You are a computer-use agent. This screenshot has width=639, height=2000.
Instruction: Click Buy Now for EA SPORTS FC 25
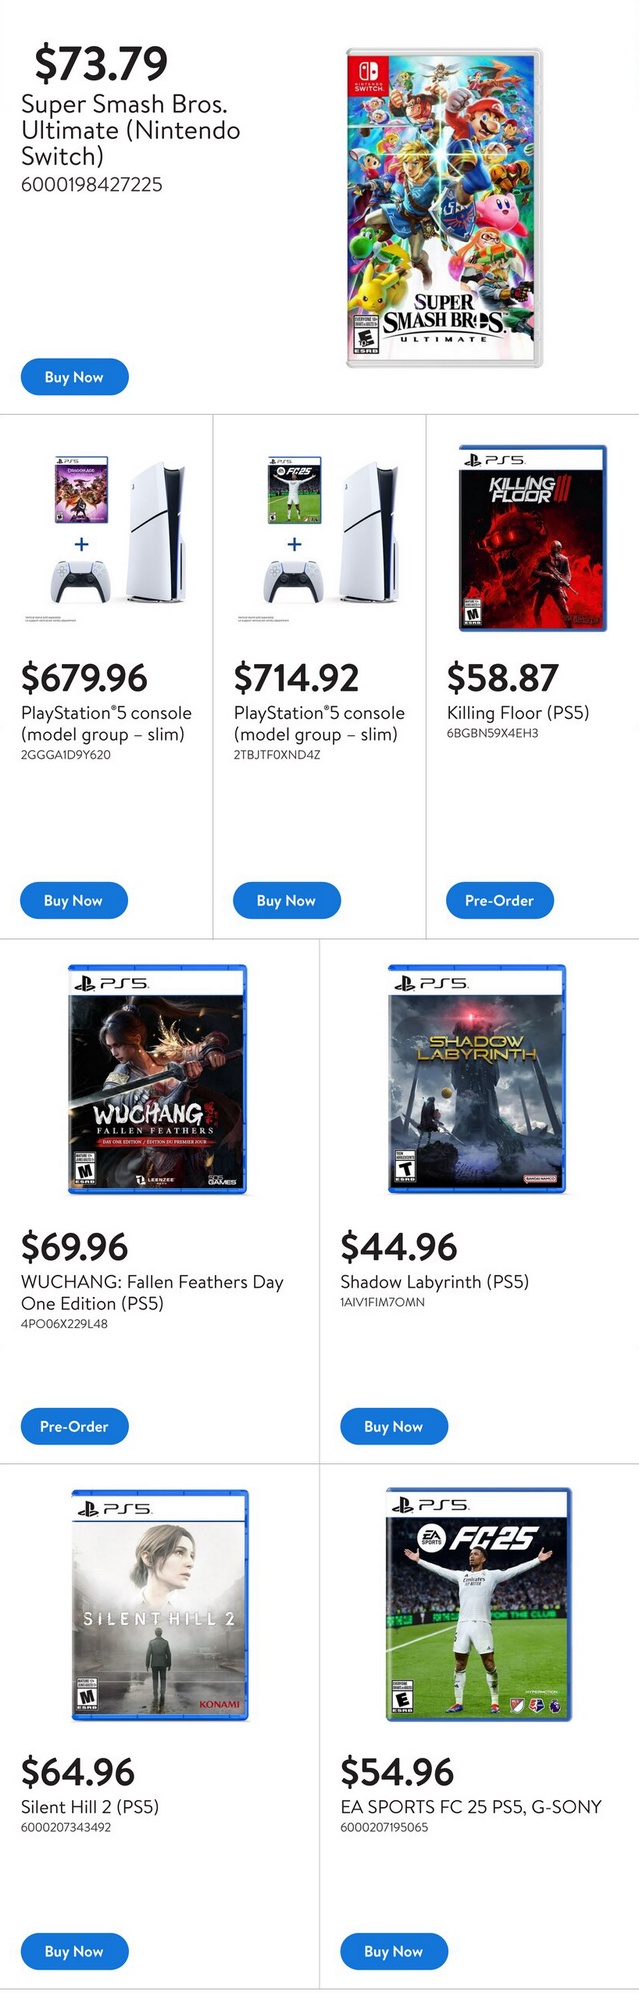point(393,1951)
